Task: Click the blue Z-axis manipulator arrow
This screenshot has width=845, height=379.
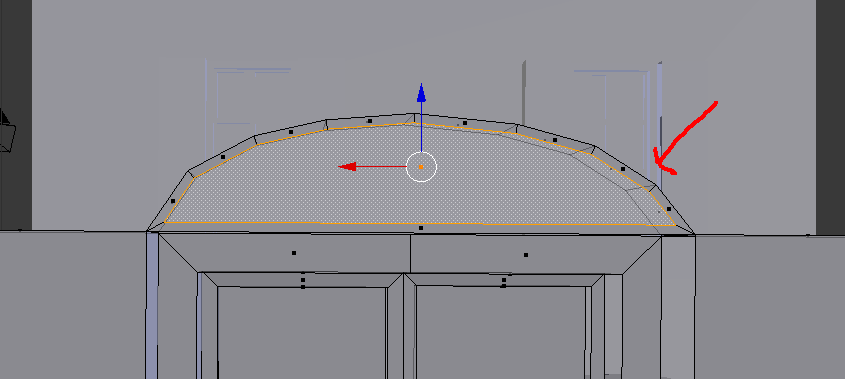Action: click(421, 93)
